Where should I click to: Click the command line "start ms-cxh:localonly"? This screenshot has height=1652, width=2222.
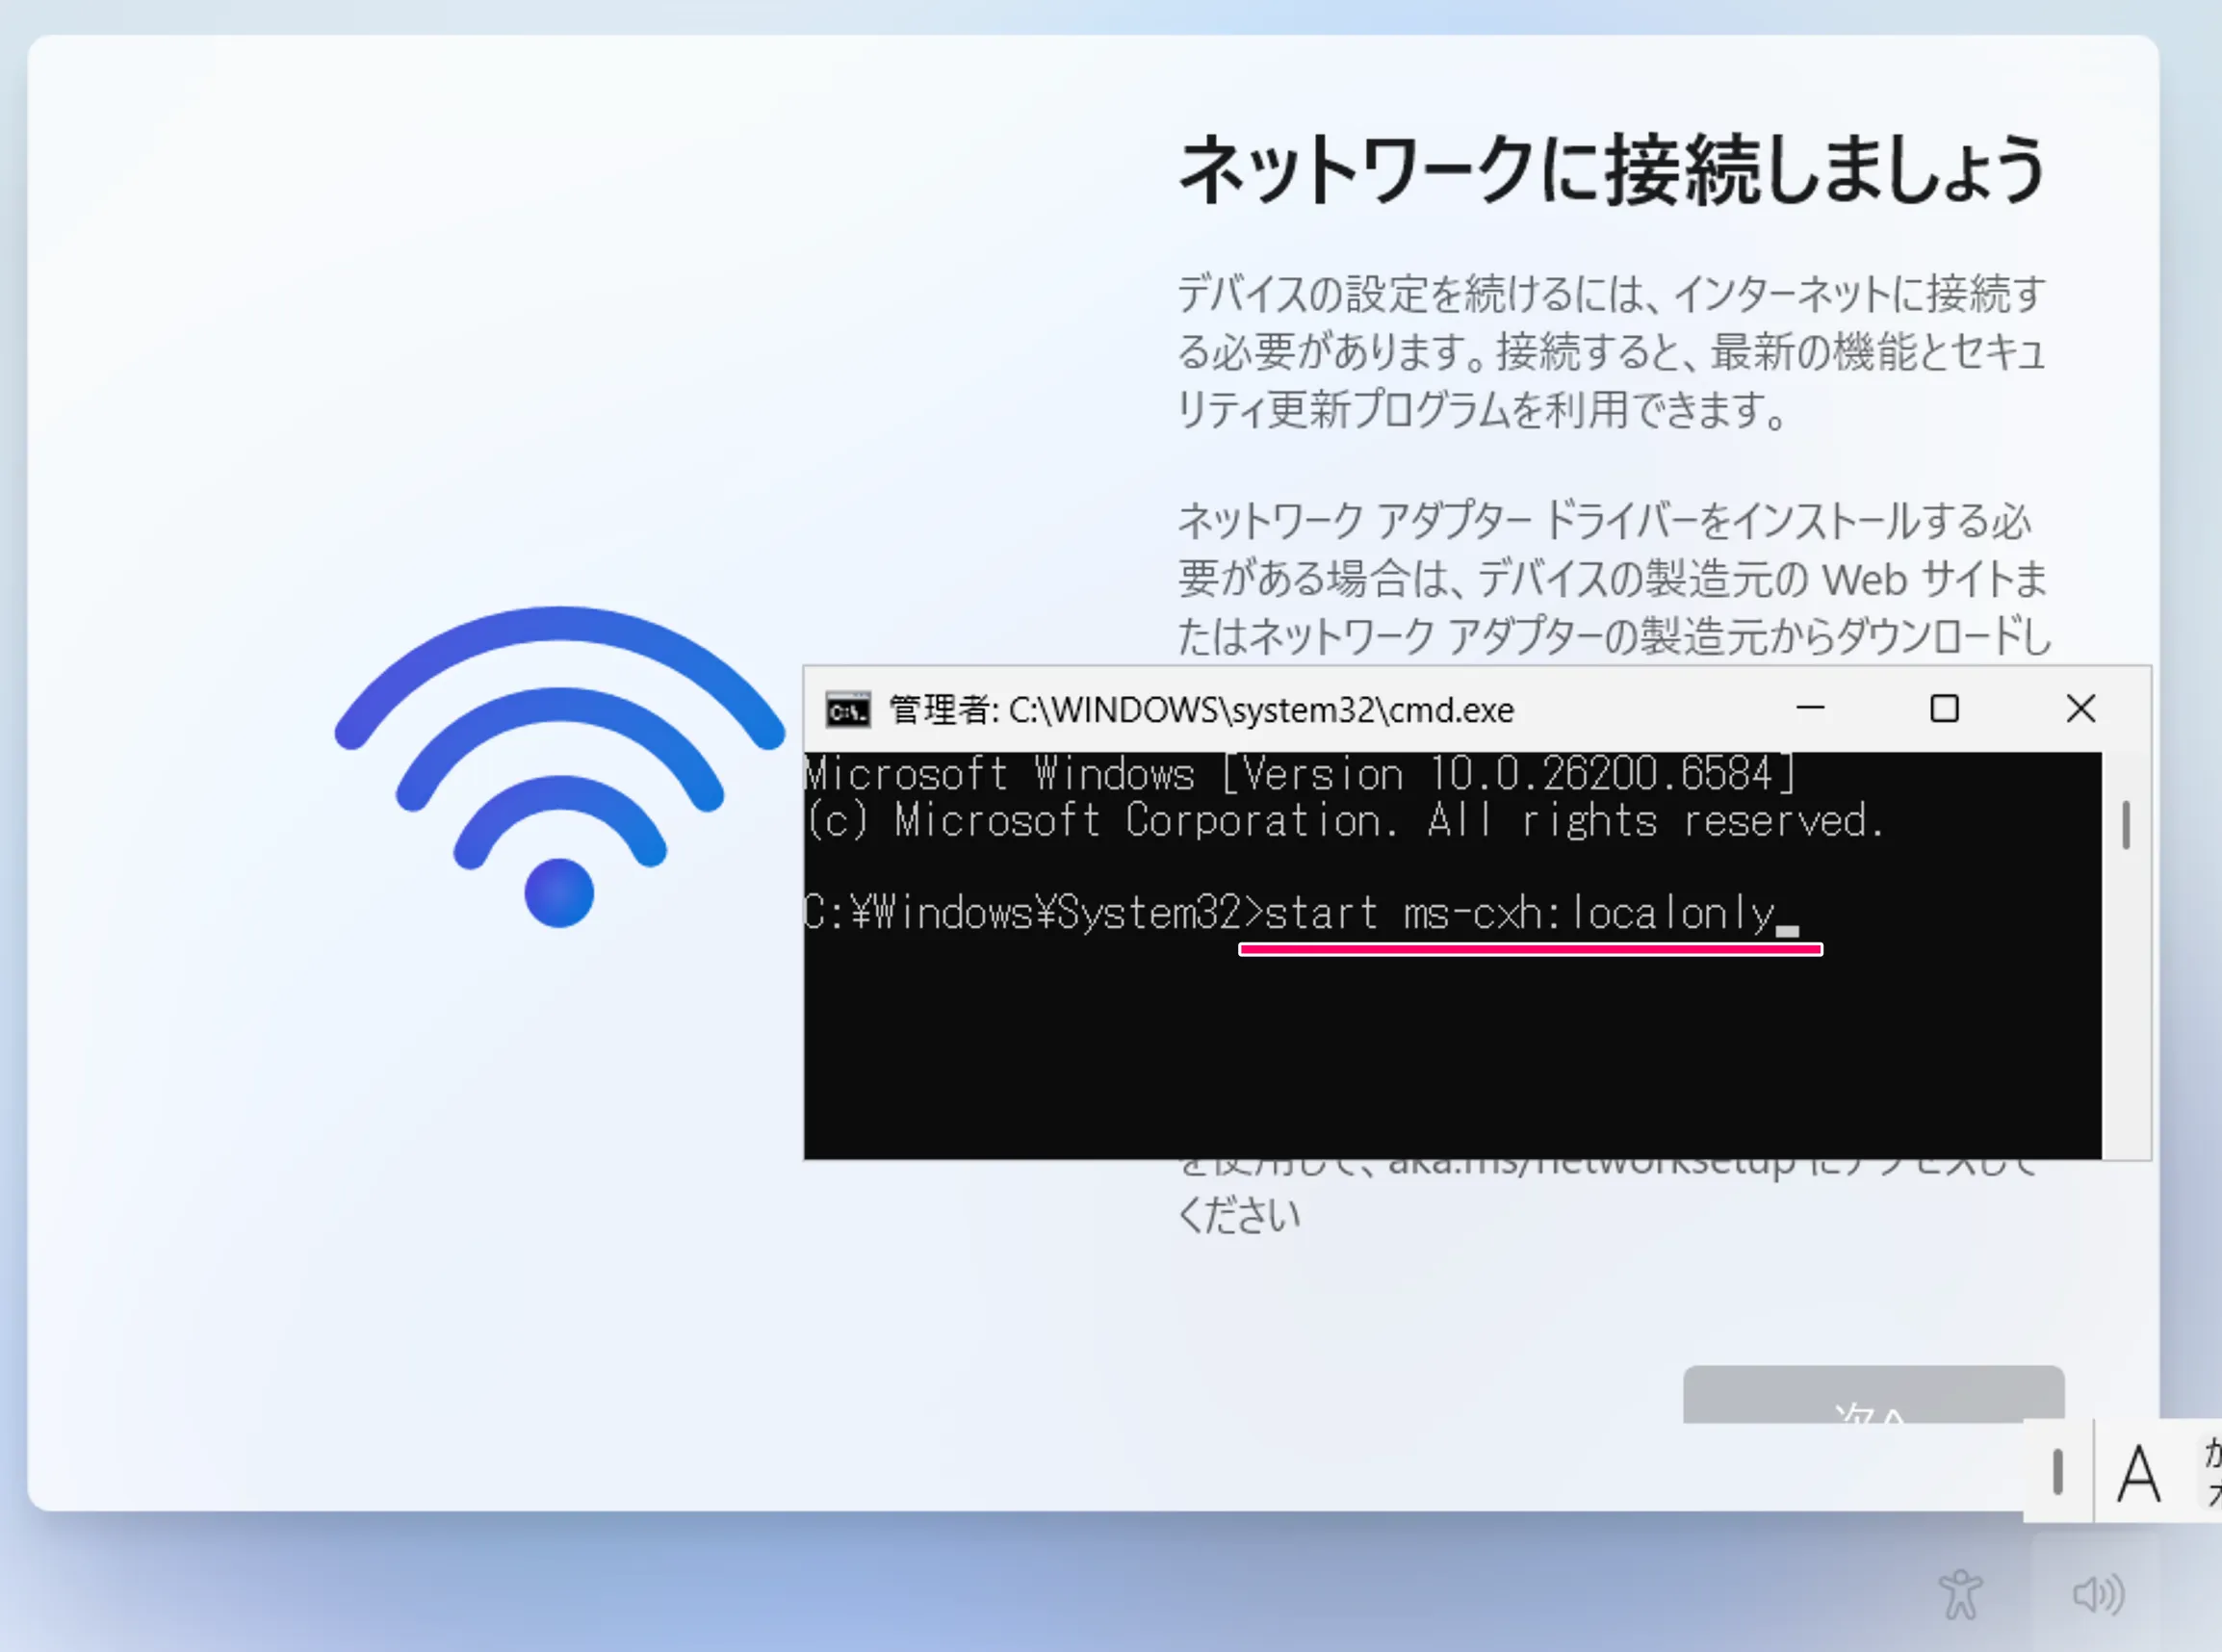1518,914
